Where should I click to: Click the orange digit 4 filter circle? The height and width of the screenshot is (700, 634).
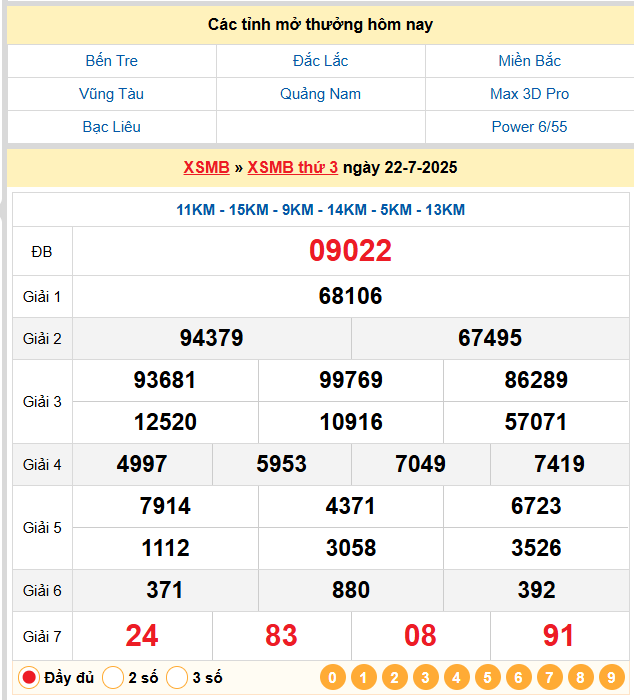pos(456,677)
